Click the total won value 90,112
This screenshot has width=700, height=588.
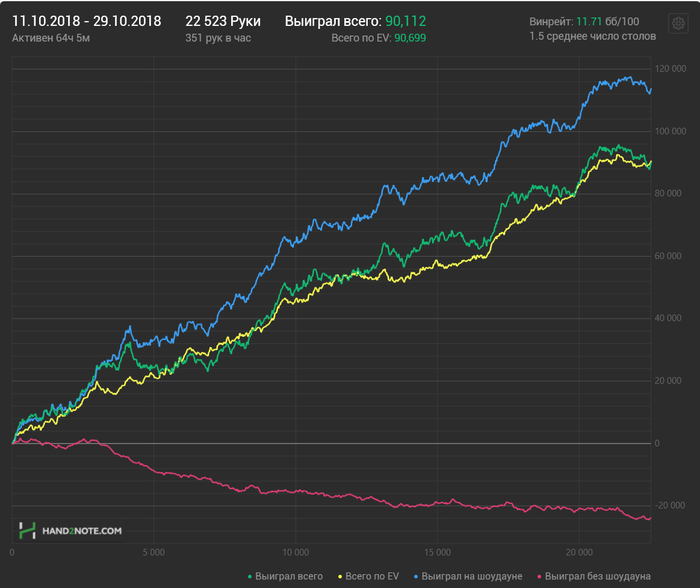[x=405, y=21]
